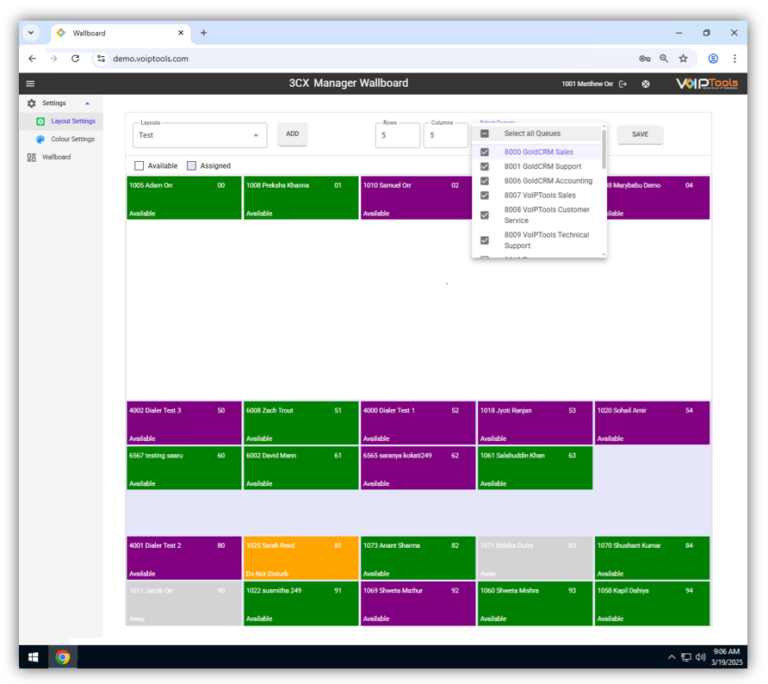Select the 1070 Shushant Kumar tile
768x684 pixels.
[x=652, y=558]
